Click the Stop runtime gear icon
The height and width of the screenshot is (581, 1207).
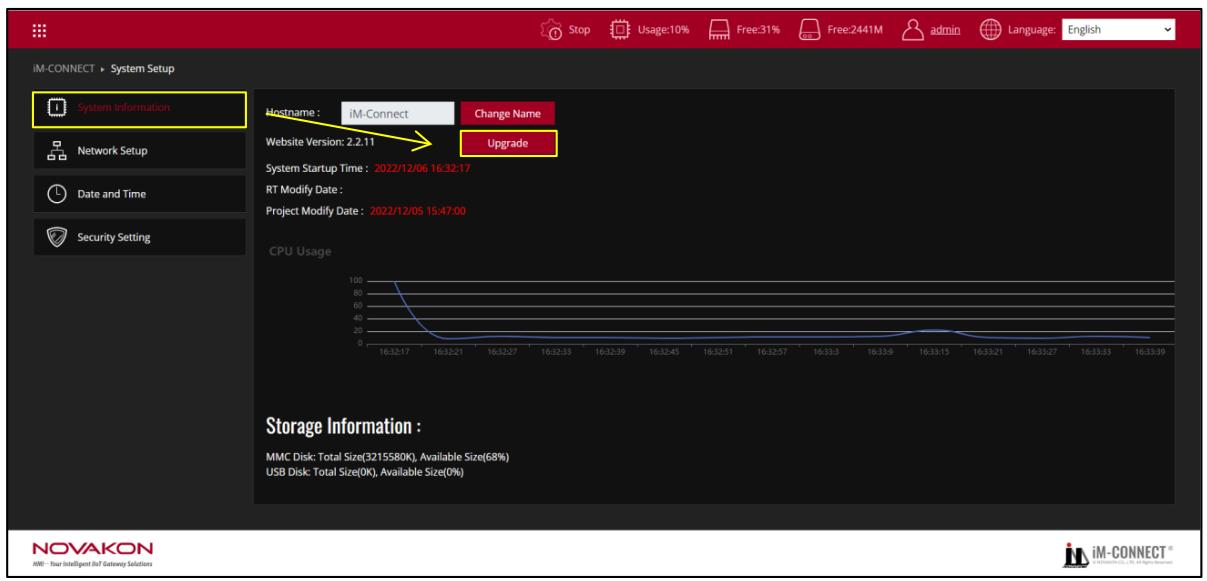550,30
